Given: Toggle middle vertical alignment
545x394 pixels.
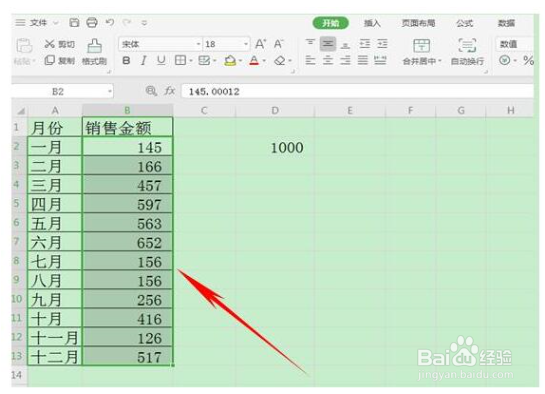Looking at the screenshot, I should click(x=328, y=44).
